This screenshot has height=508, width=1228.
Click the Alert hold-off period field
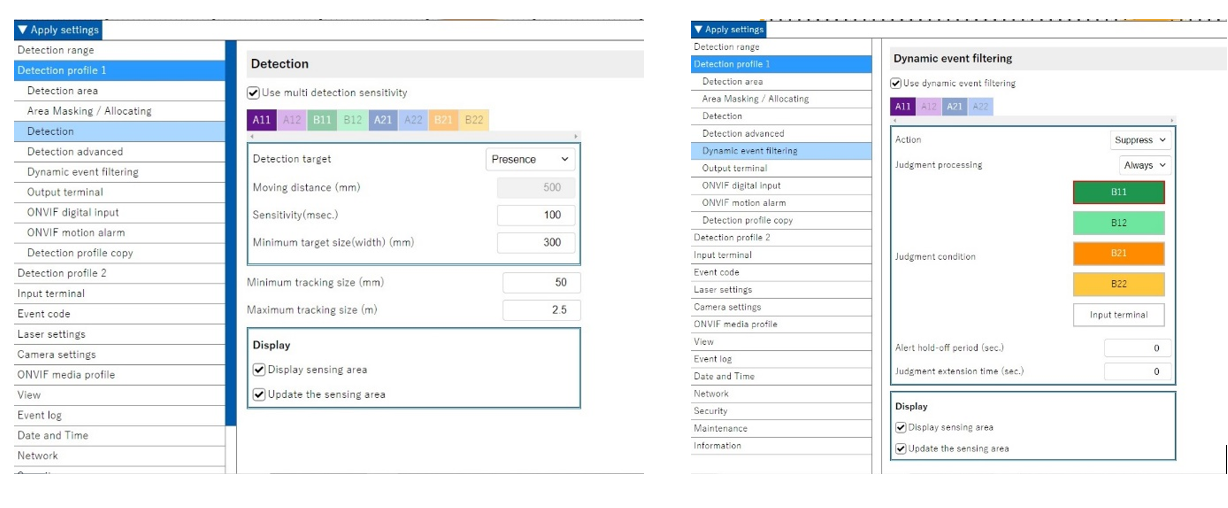[x=1138, y=348]
